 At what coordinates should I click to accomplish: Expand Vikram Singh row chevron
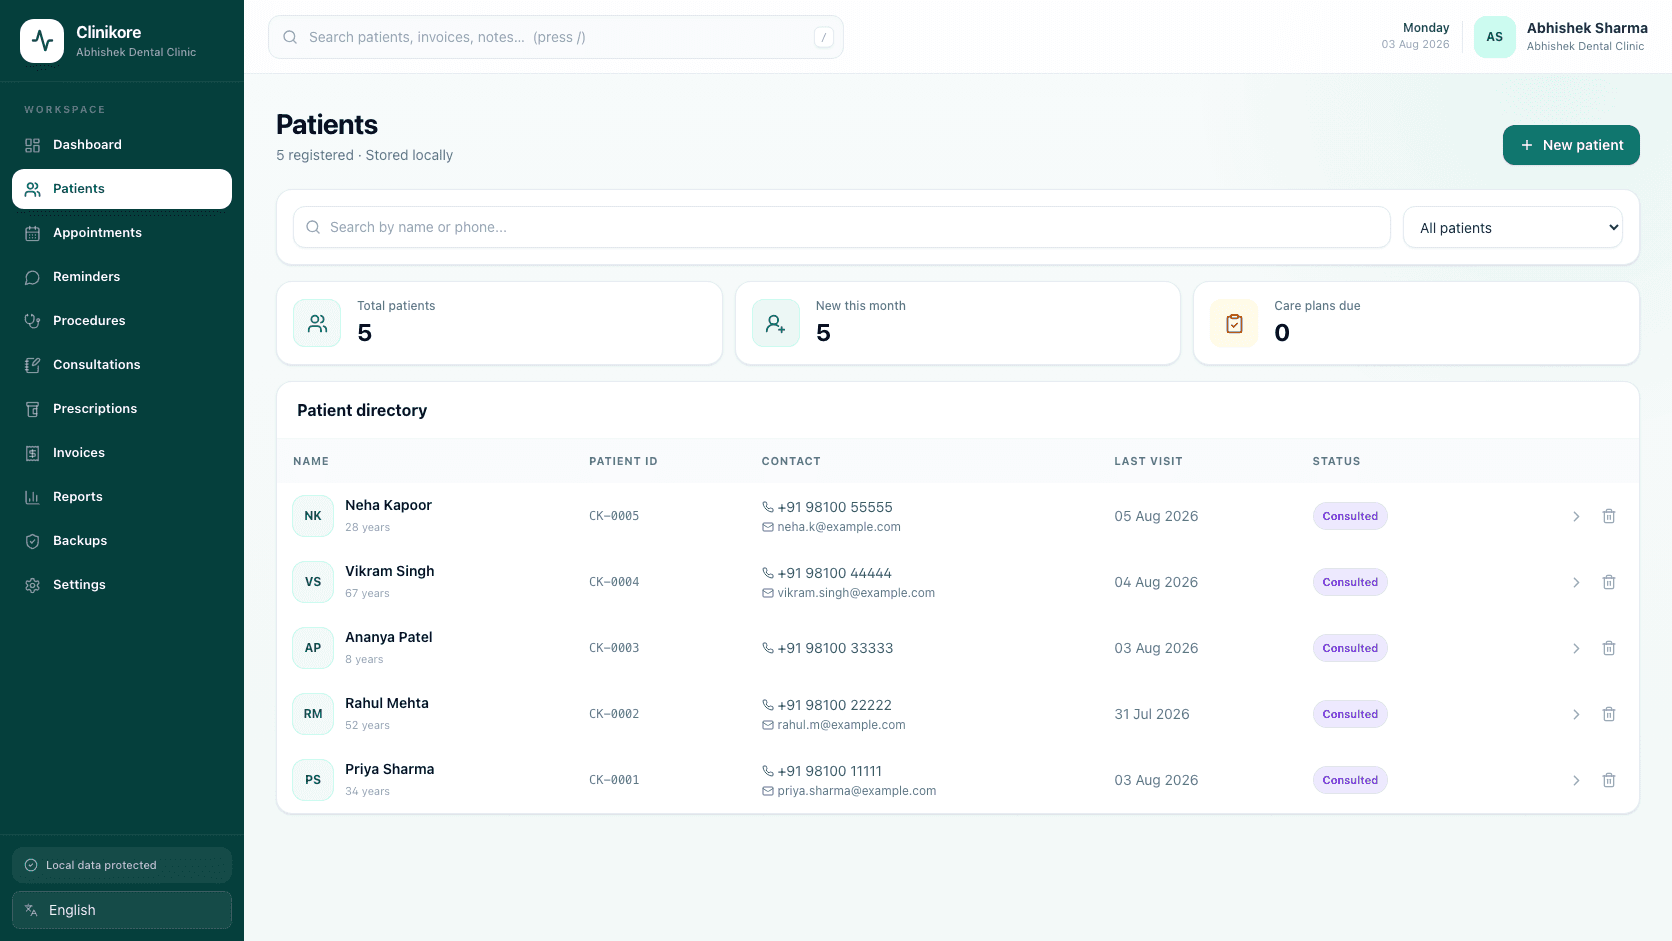point(1576,582)
